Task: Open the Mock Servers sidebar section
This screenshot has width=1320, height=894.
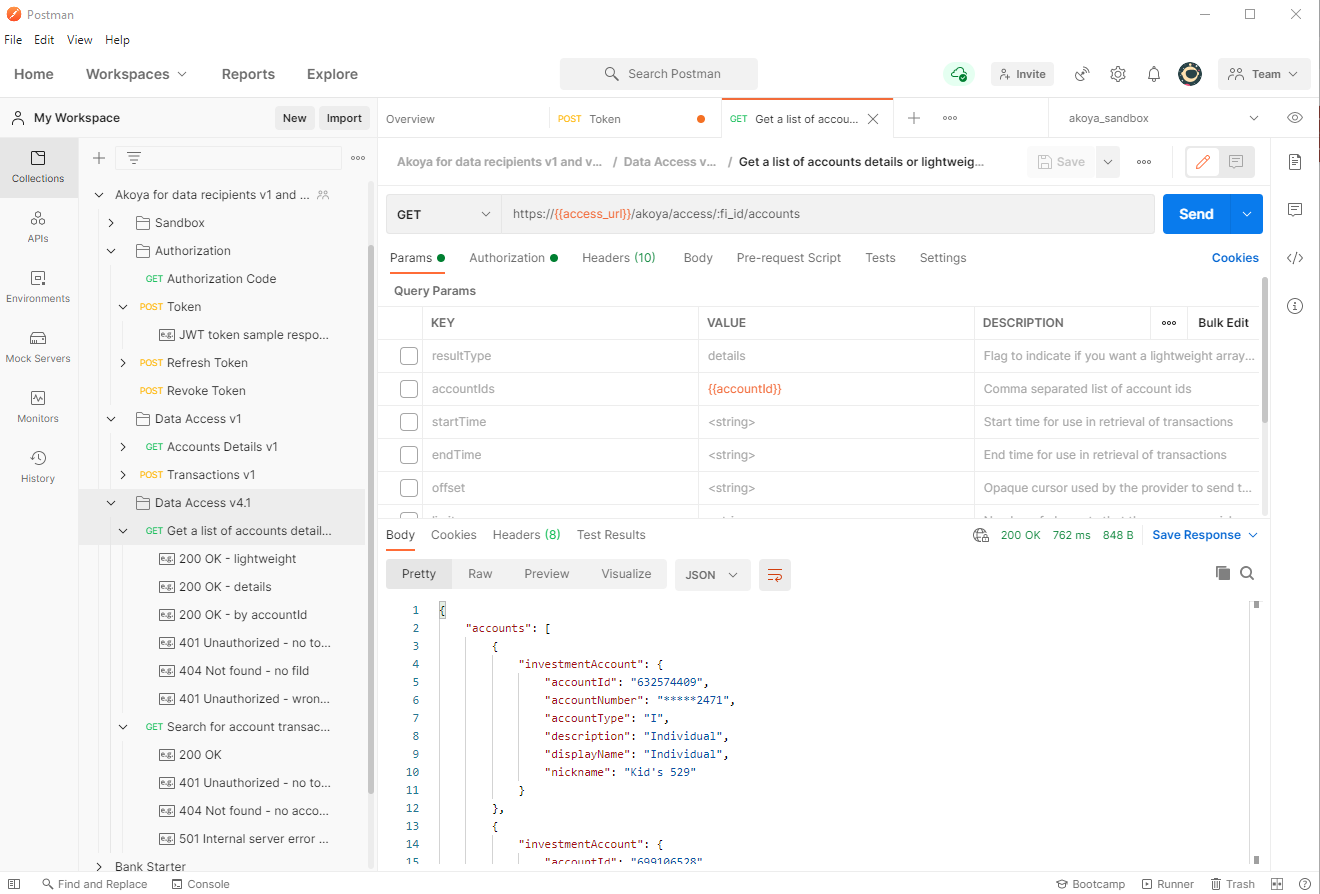Action: tap(38, 347)
